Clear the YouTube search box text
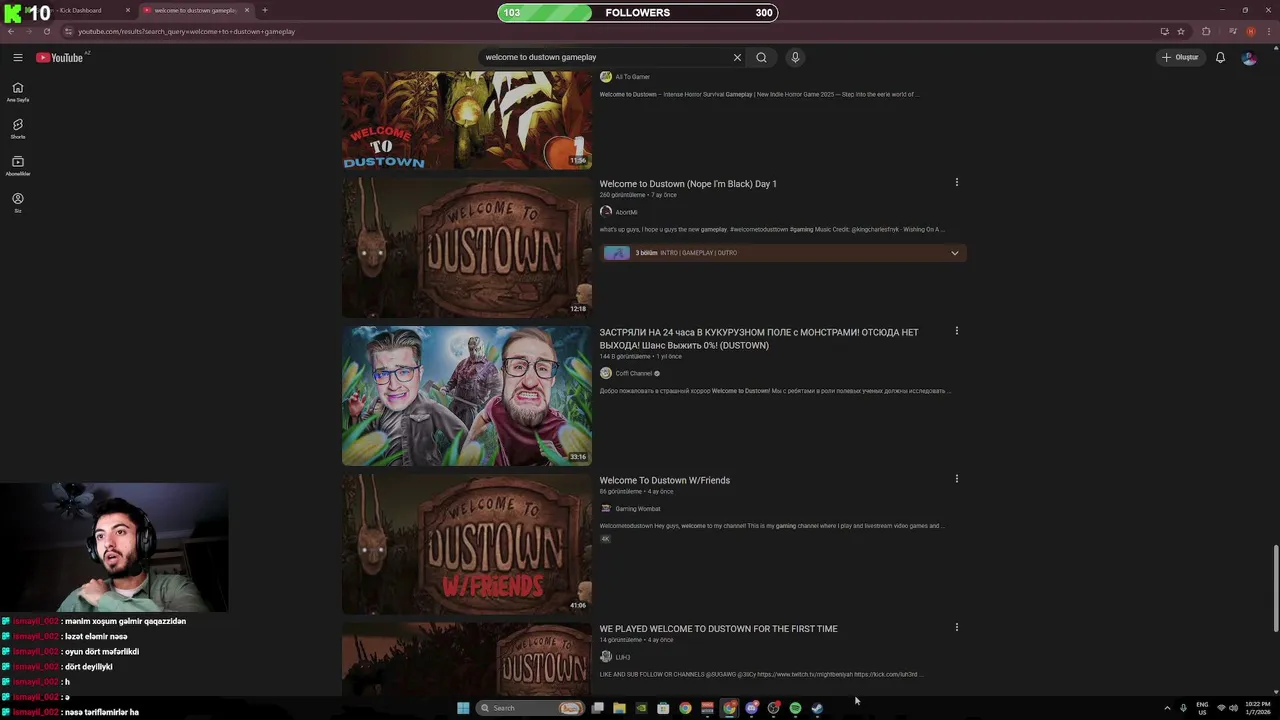The height and width of the screenshot is (720, 1280). pyautogui.click(x=737, y=57)
